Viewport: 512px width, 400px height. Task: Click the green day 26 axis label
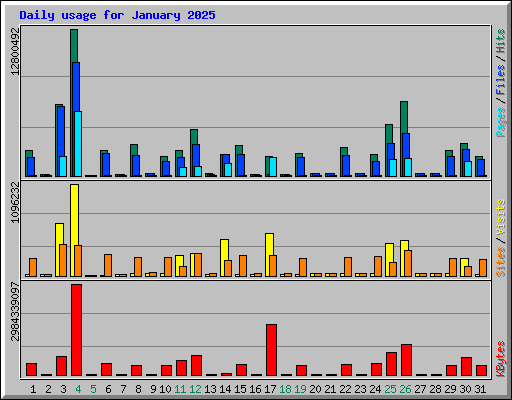(x=405, y=389)
